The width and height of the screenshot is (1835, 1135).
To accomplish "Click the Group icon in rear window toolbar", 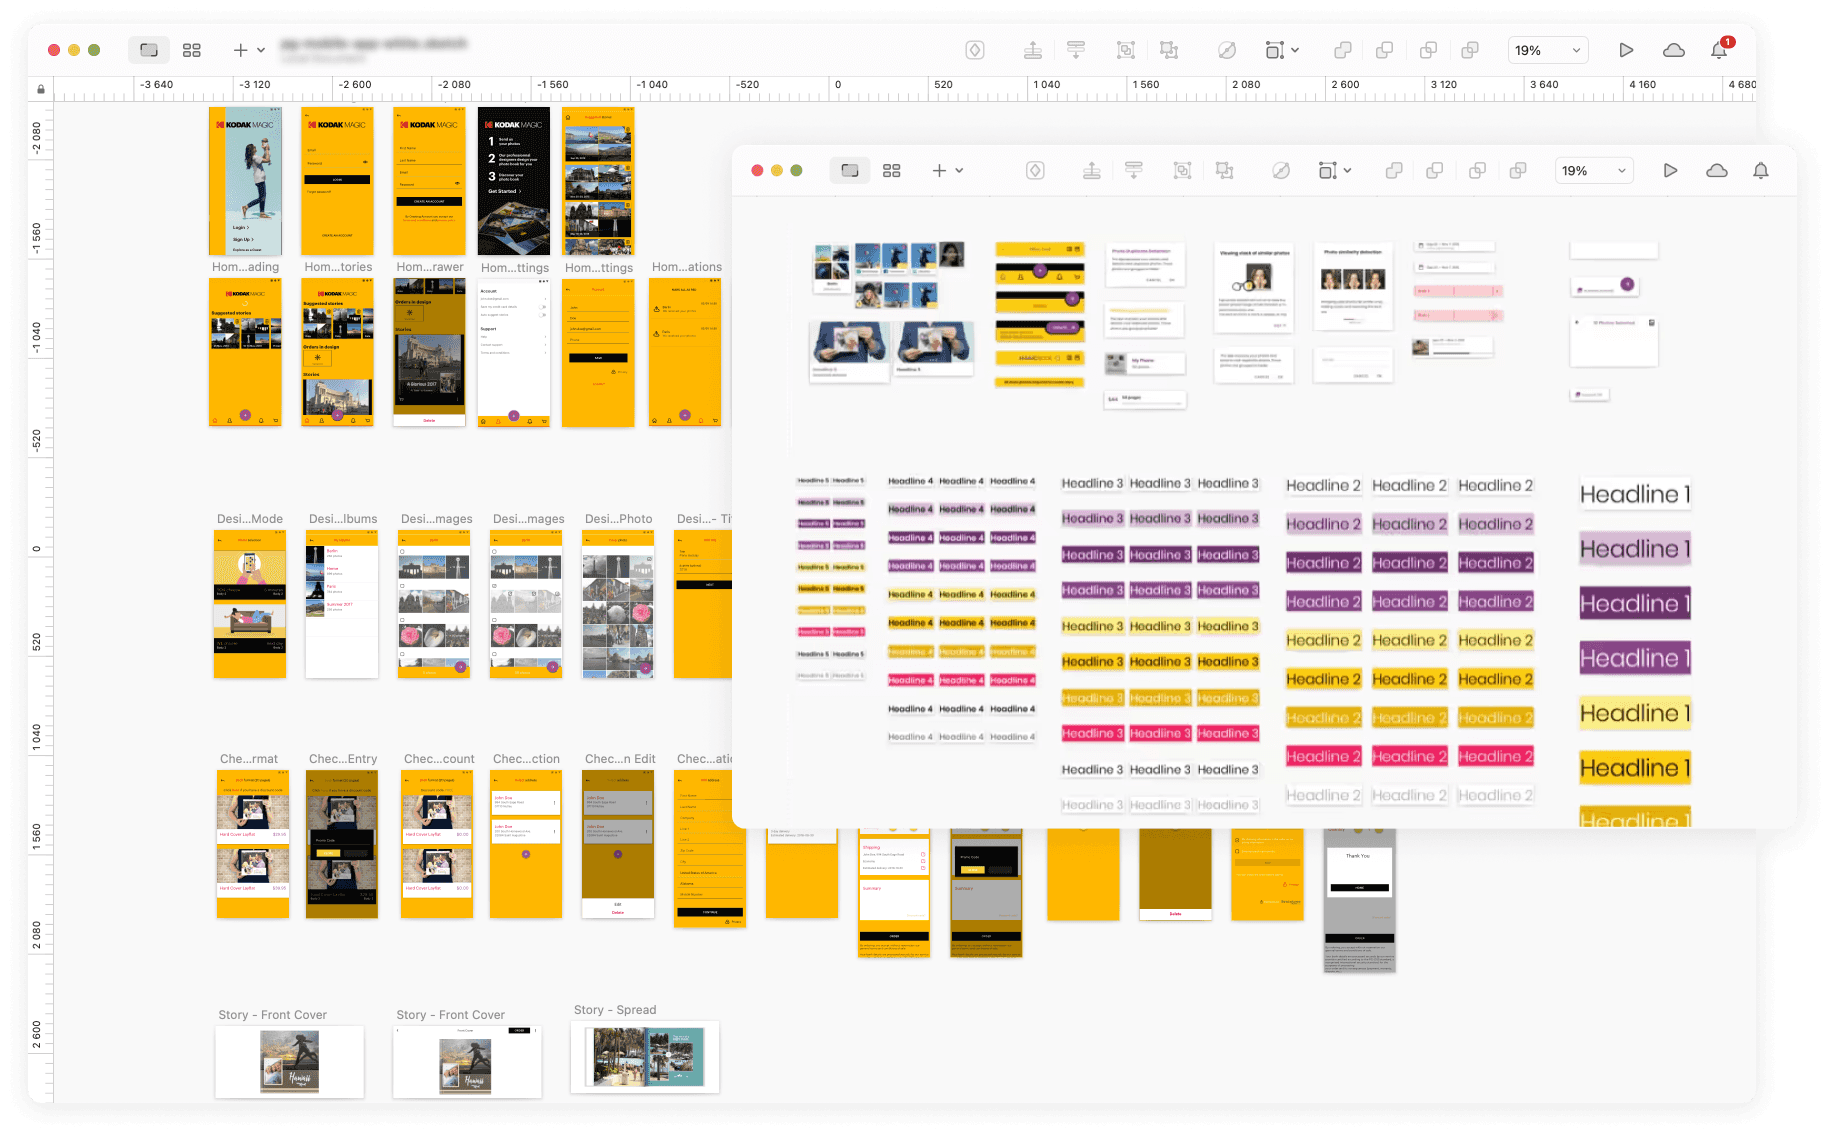I will (x=1125, y=50).
